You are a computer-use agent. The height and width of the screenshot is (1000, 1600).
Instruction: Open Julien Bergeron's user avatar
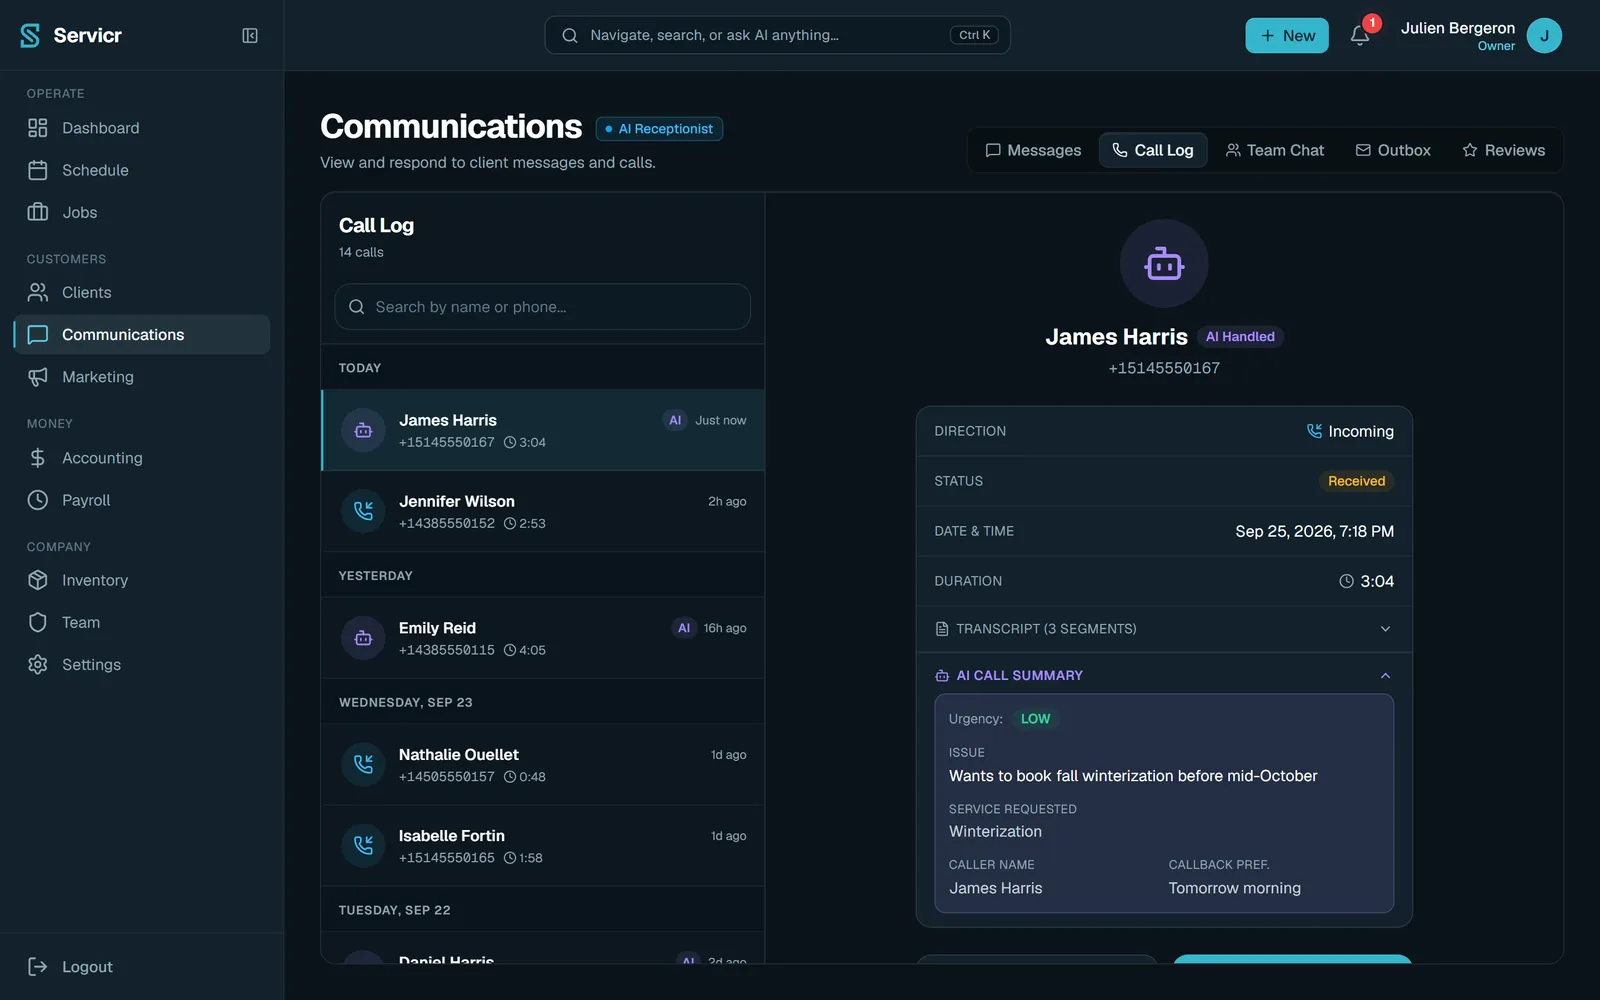click(x=1544, y=35)
